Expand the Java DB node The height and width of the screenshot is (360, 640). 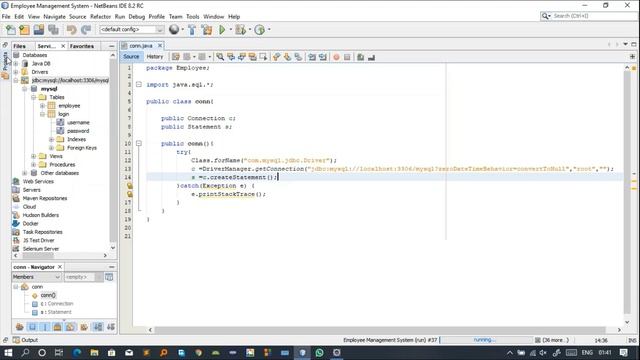coord(16,64)
